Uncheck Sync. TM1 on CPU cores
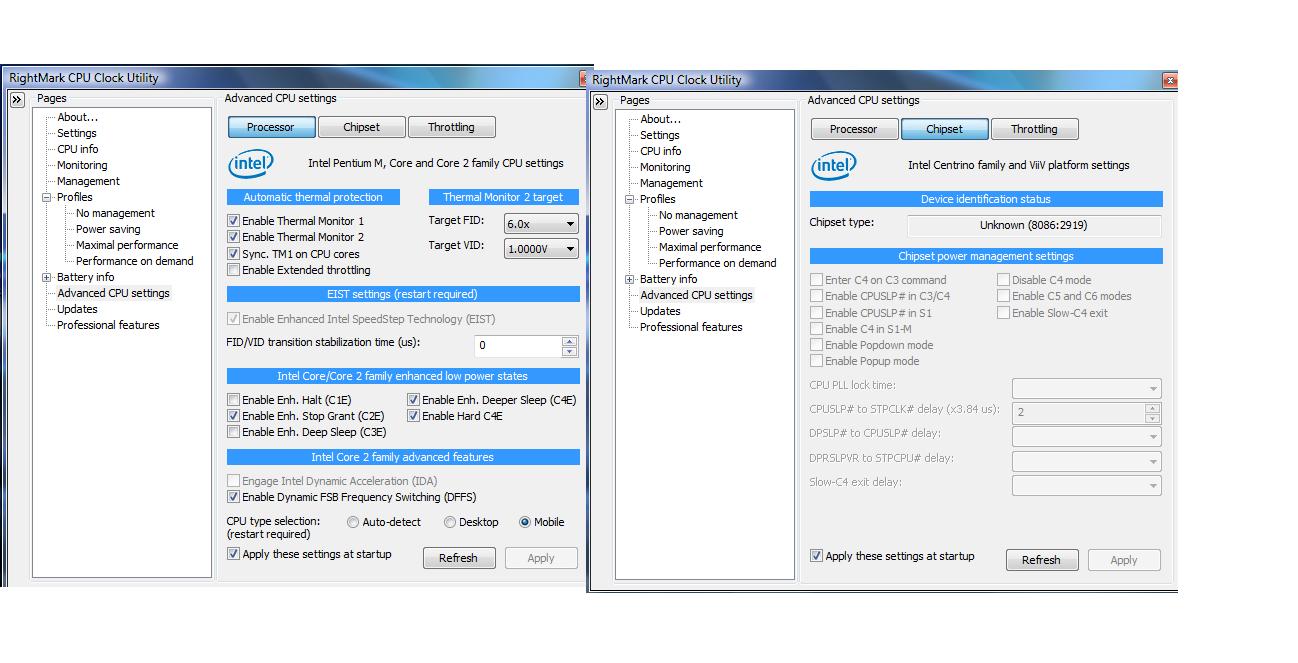This screenshot has height=663, width=1298. click(x=234, y=254)
